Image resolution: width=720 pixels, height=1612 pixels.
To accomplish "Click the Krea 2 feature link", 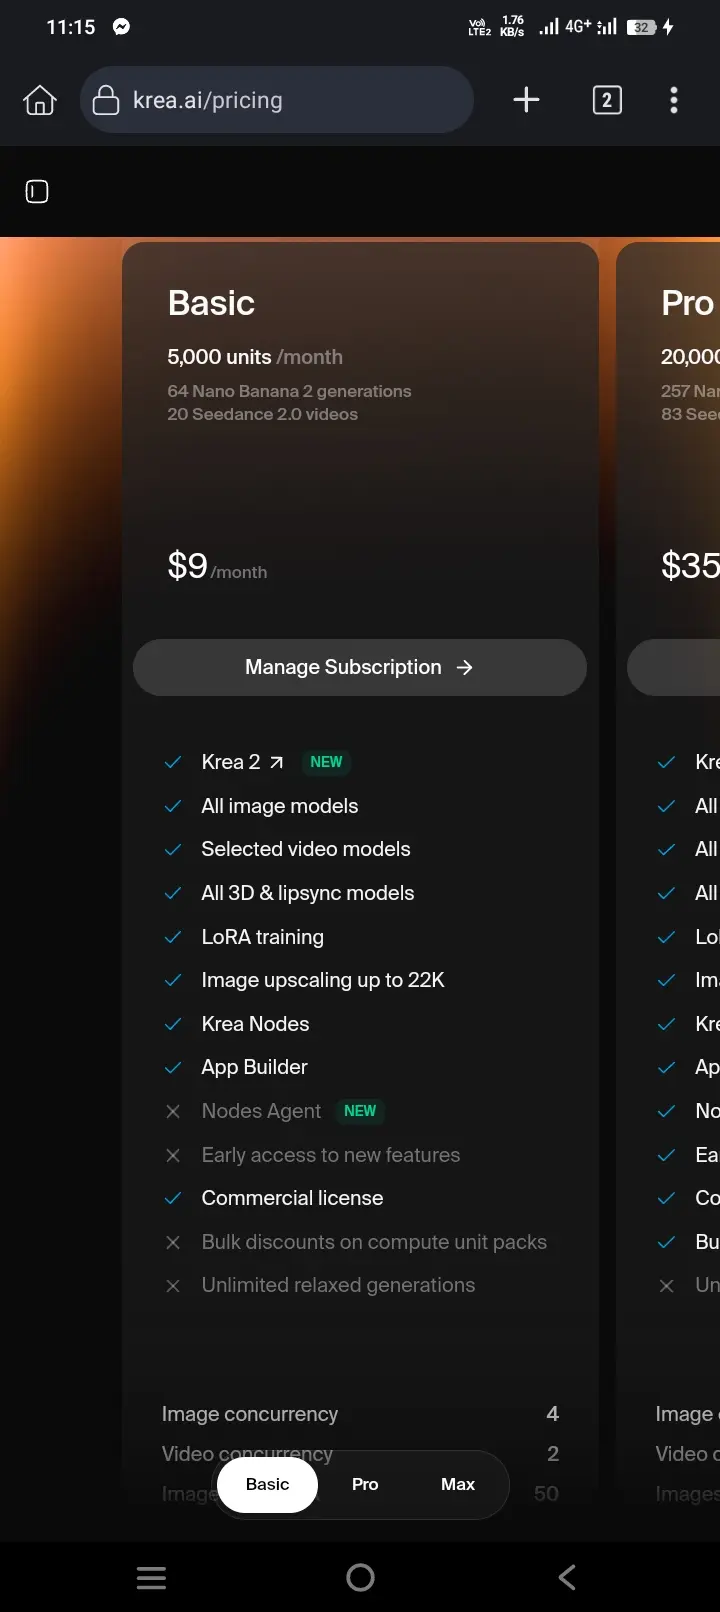I will [231, 762].
